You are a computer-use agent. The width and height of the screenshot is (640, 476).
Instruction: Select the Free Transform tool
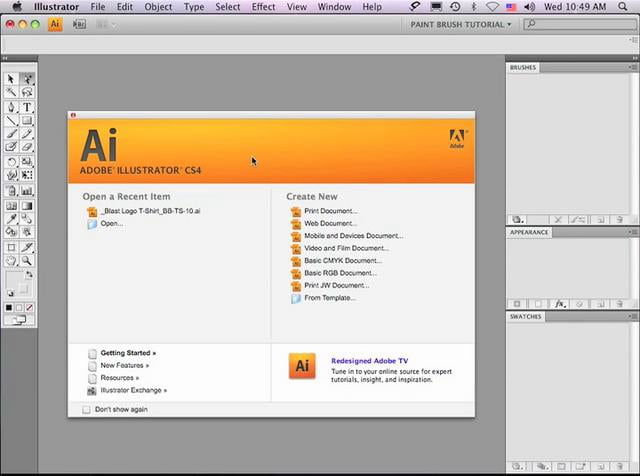tap(27, 175)
